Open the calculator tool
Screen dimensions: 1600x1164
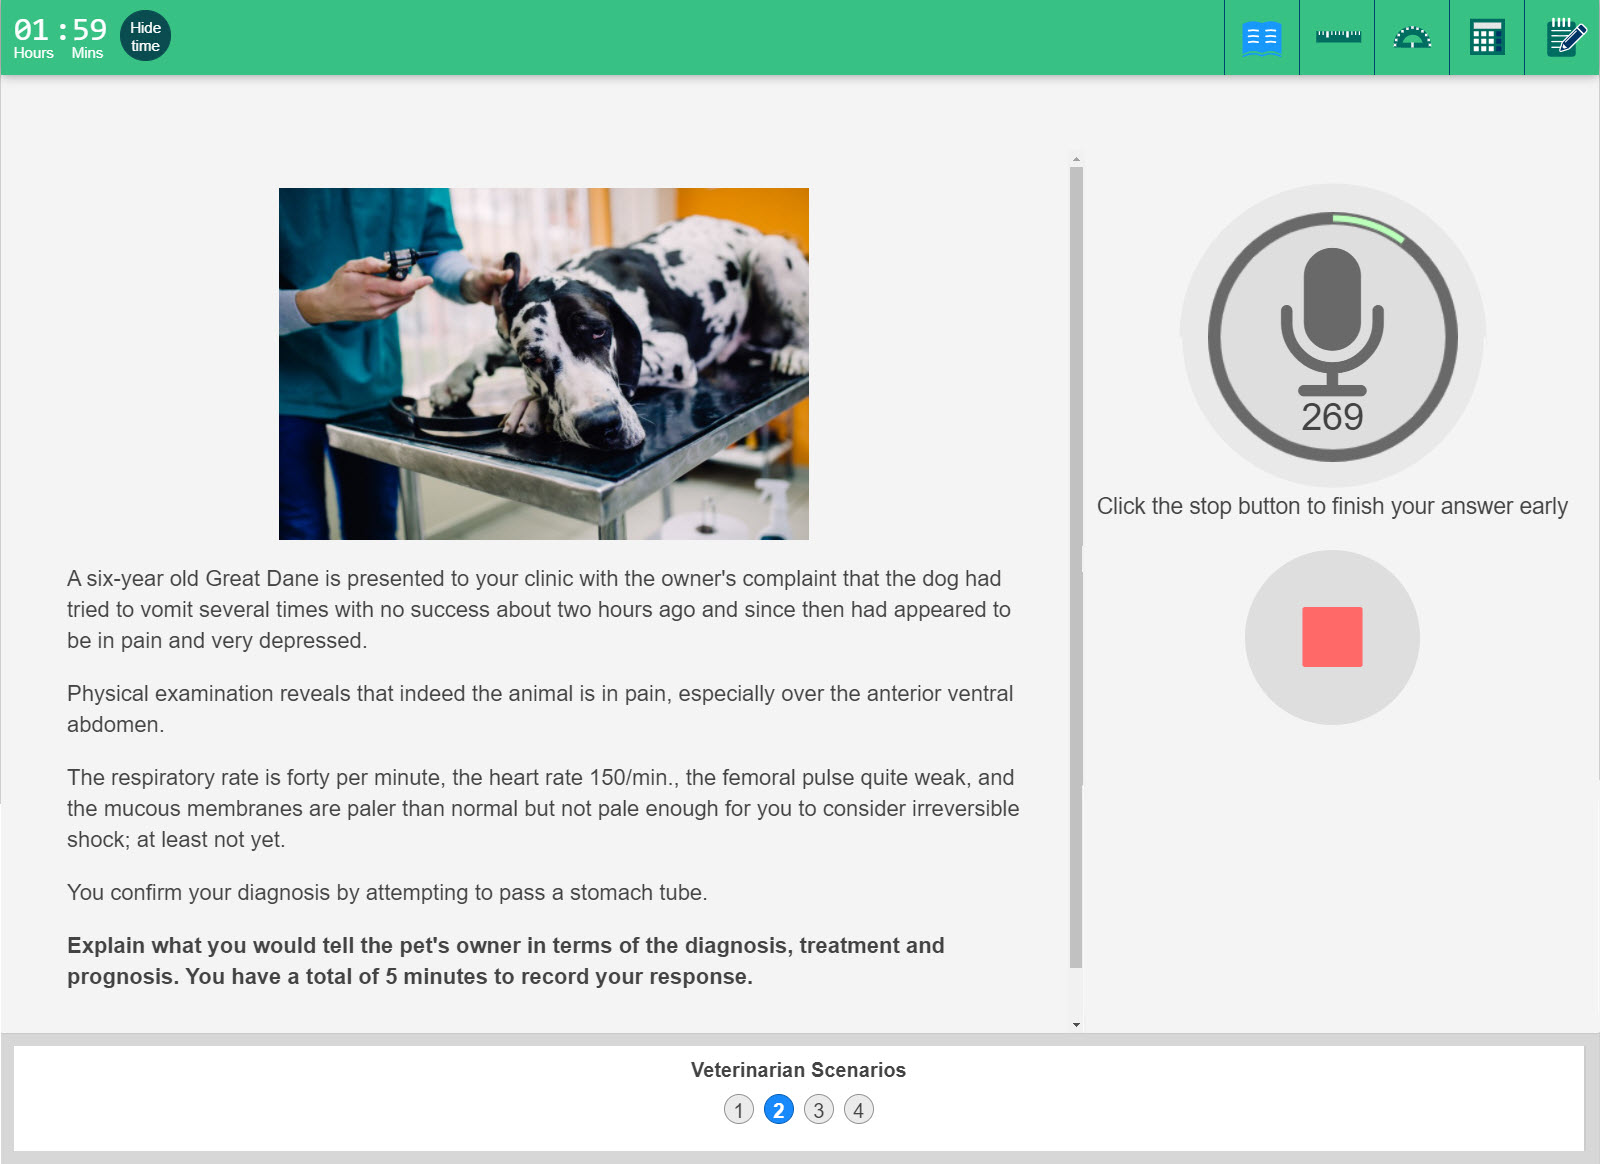[1487, 38]
